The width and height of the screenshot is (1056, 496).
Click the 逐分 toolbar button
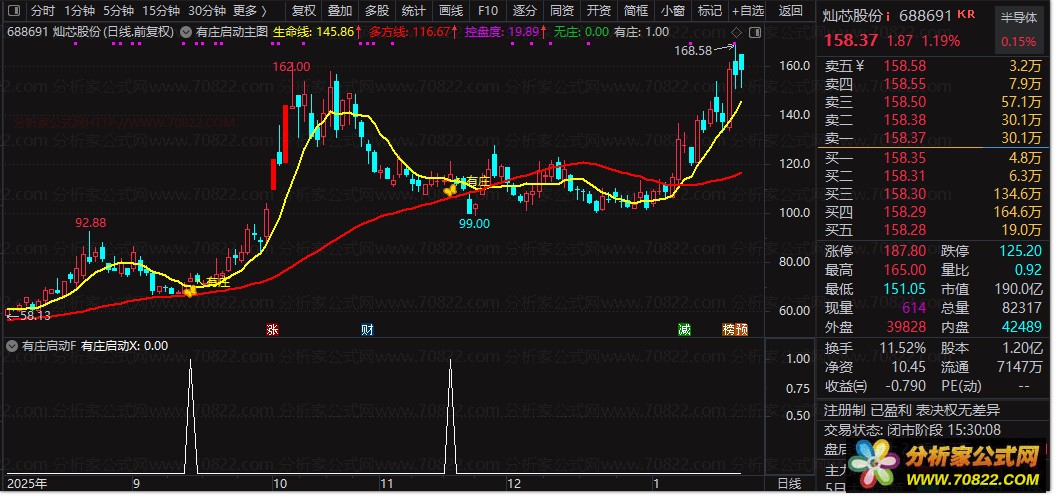pos(525,11)
